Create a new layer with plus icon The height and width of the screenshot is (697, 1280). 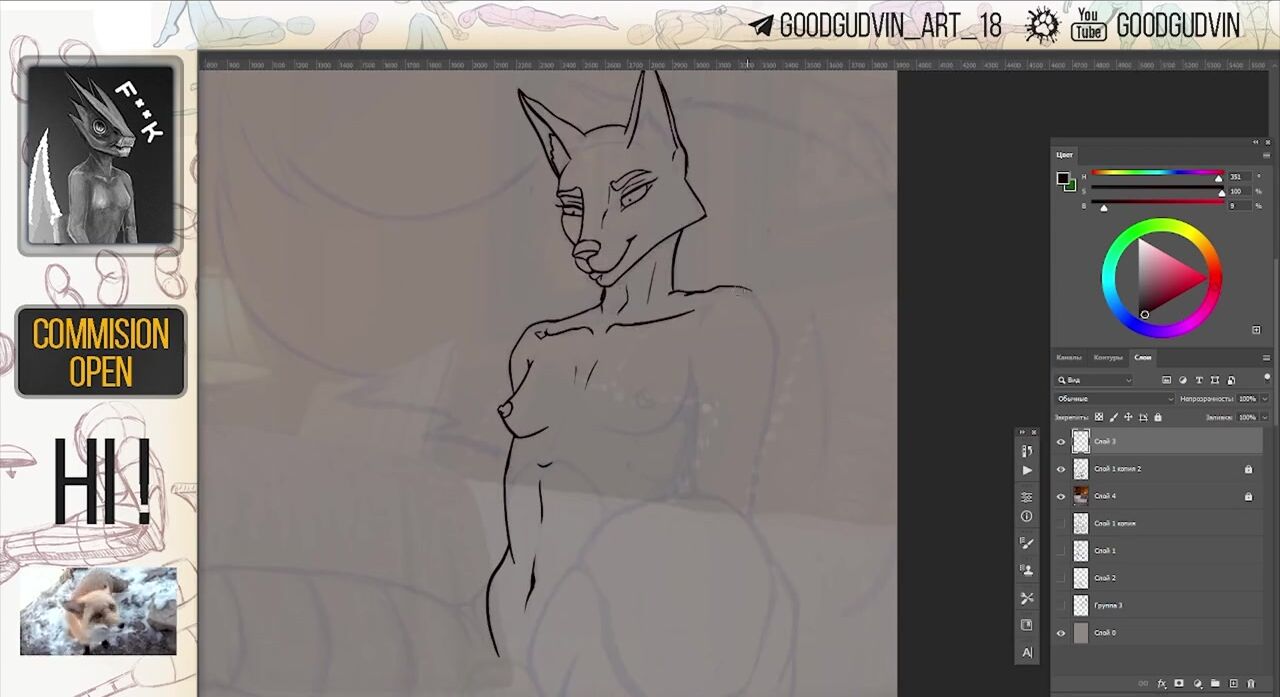pos(1233,684)
